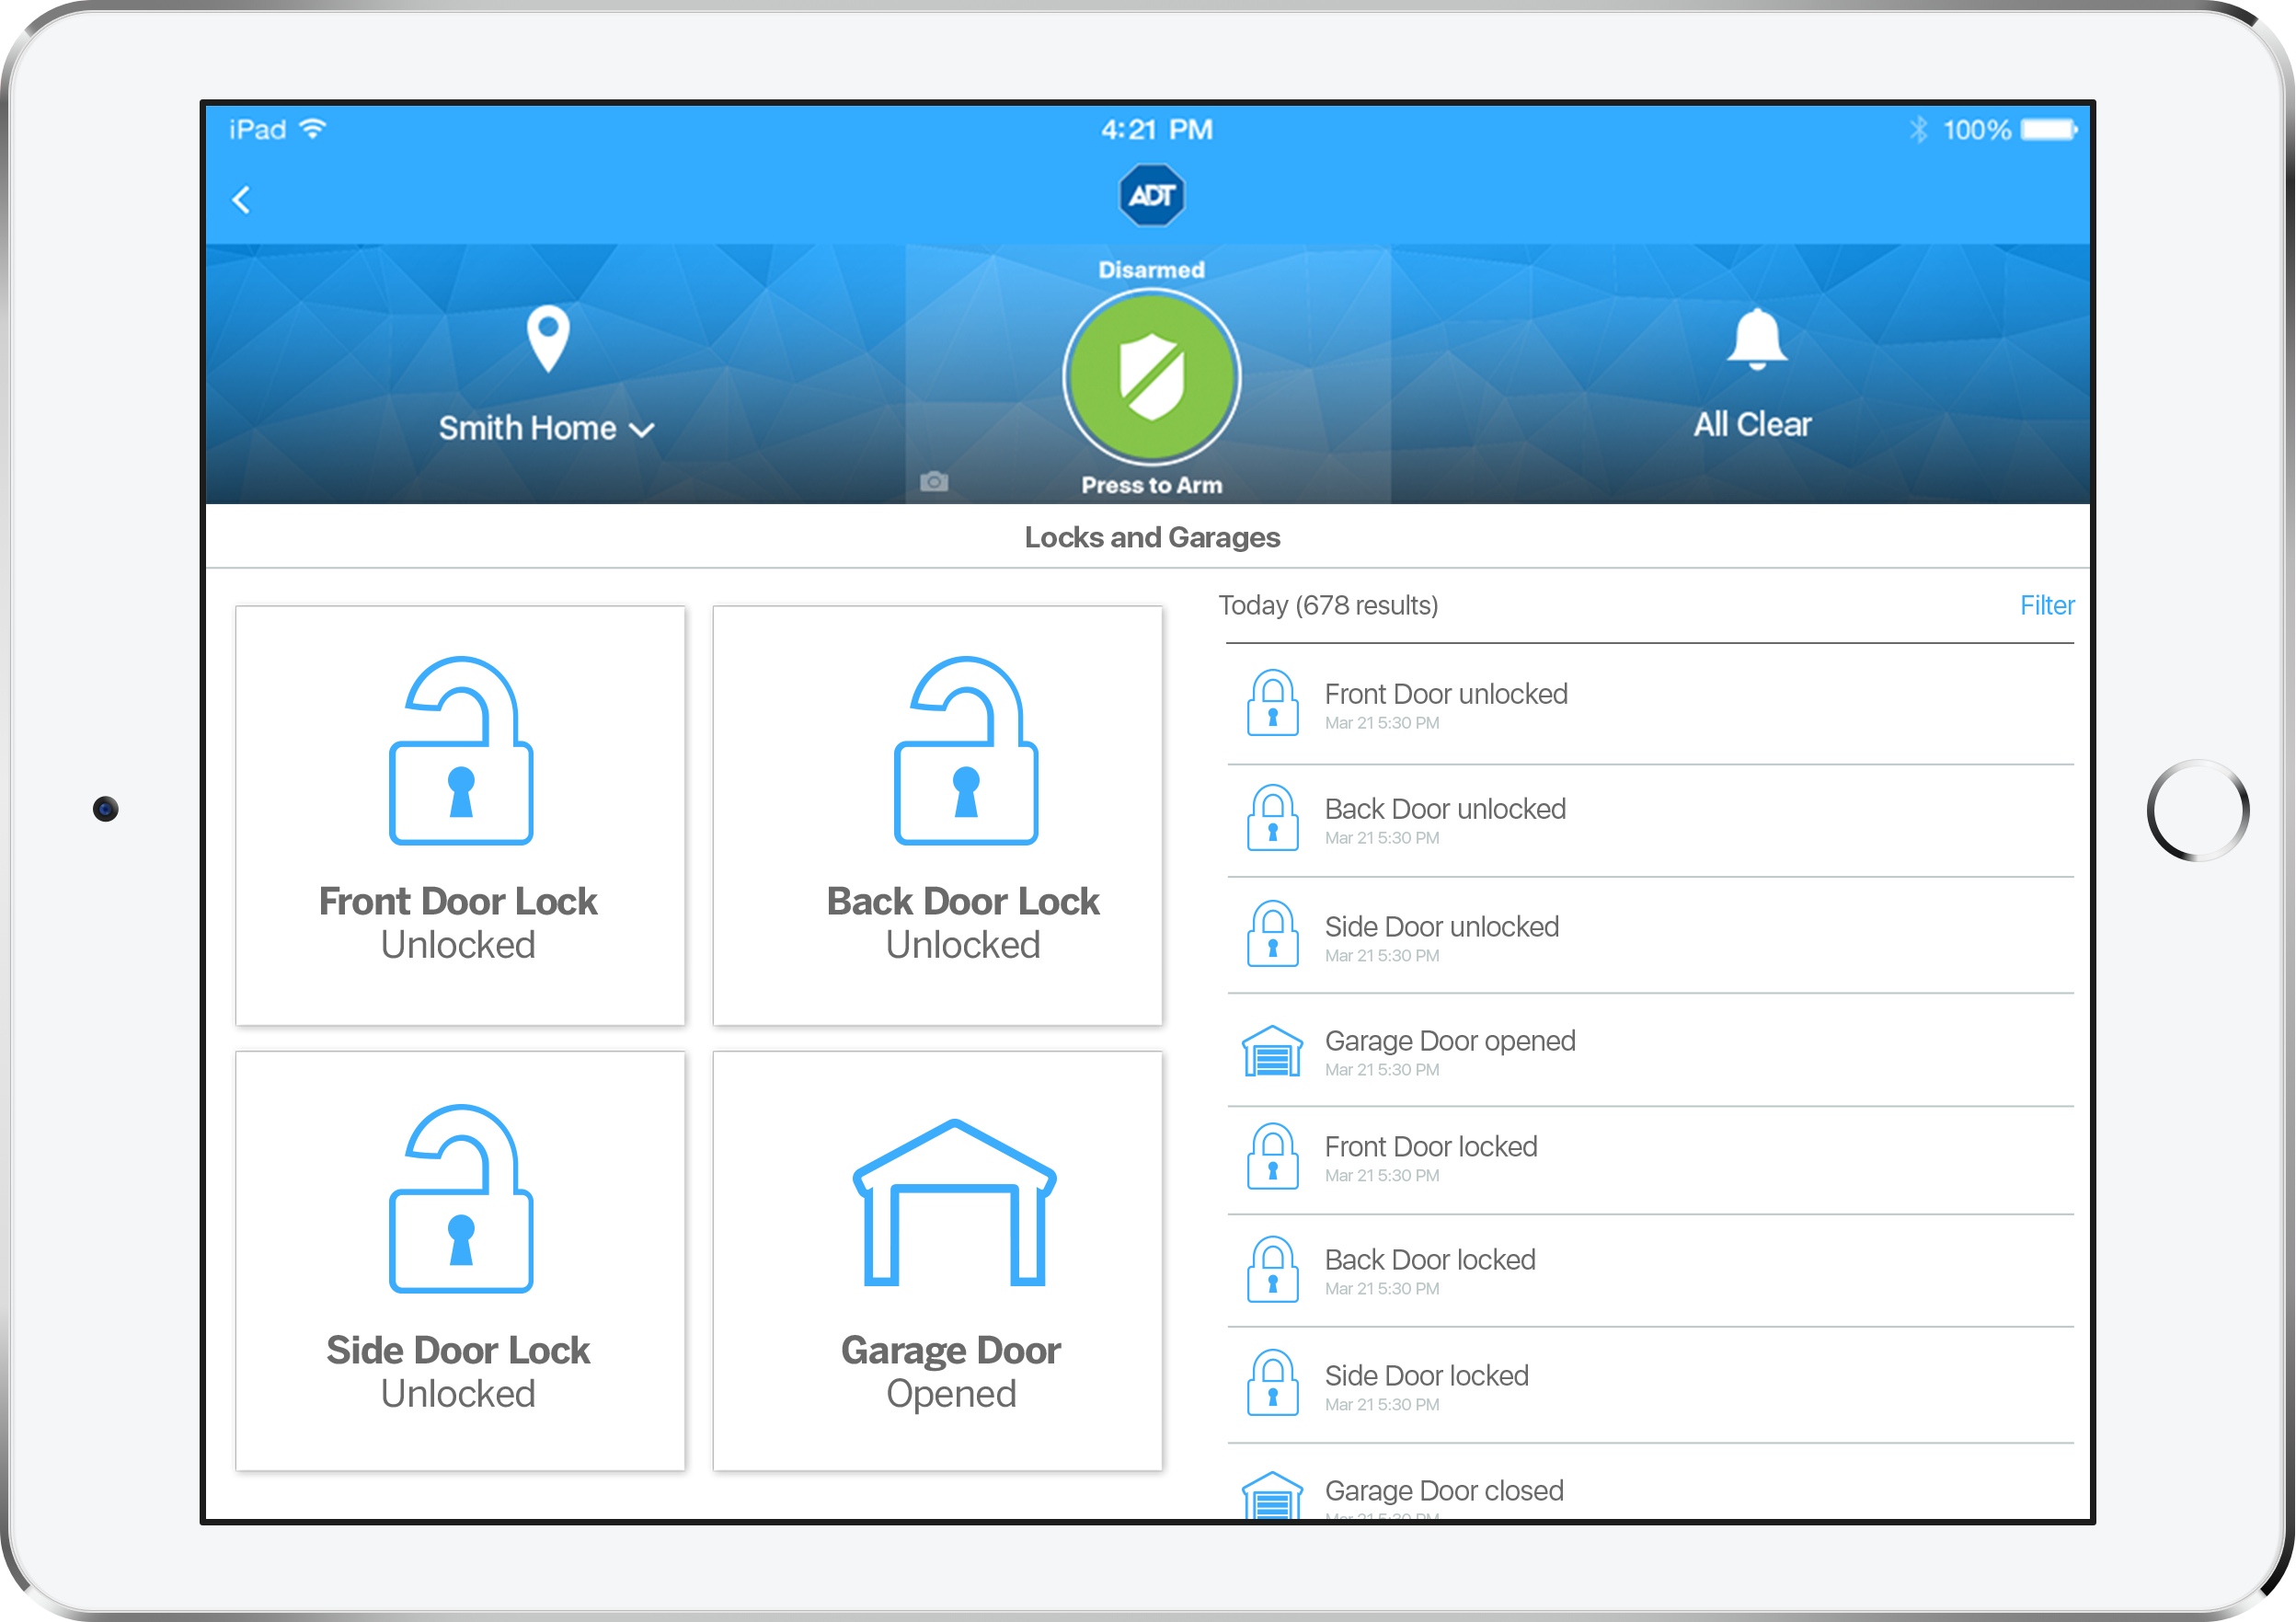The image size is (2296, 1622).
Task: Open the Side Door unlocked event
Action: [x=1650, y=936]
